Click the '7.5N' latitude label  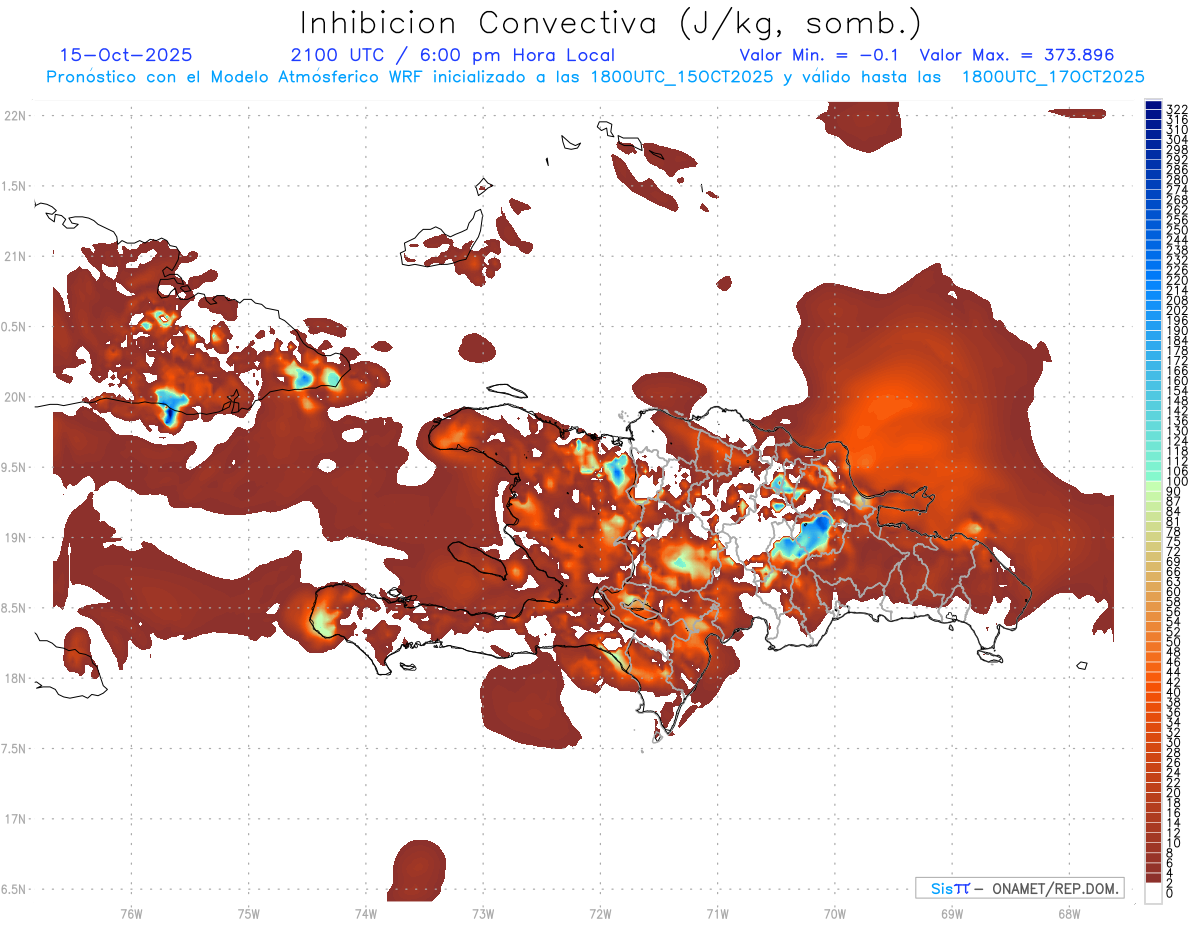coord(15,749)
